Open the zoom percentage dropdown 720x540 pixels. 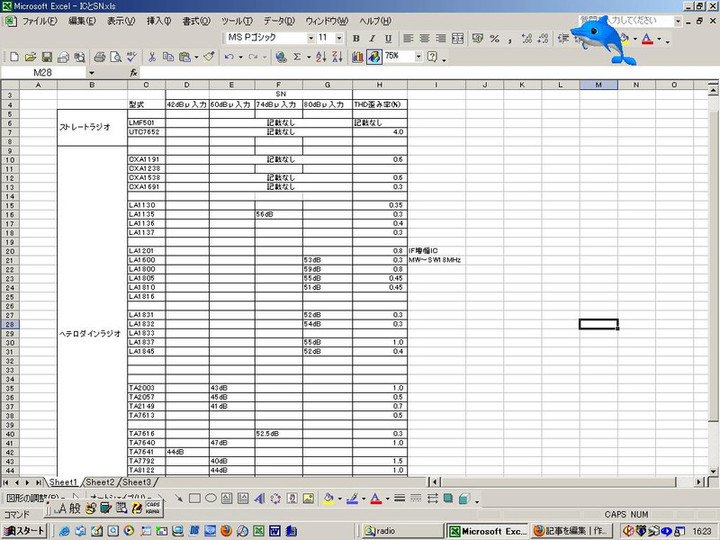[x=418, y=57]
